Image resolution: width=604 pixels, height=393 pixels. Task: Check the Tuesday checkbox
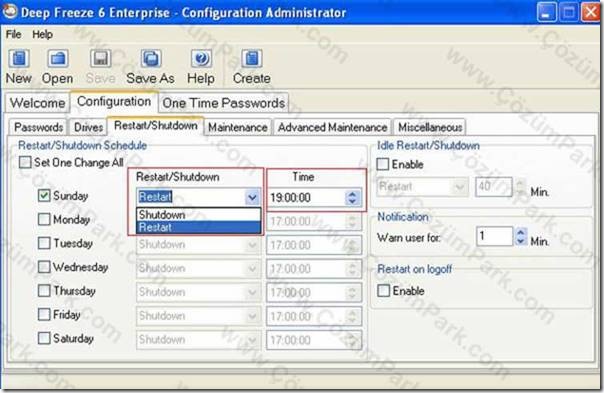click(44, 243)
